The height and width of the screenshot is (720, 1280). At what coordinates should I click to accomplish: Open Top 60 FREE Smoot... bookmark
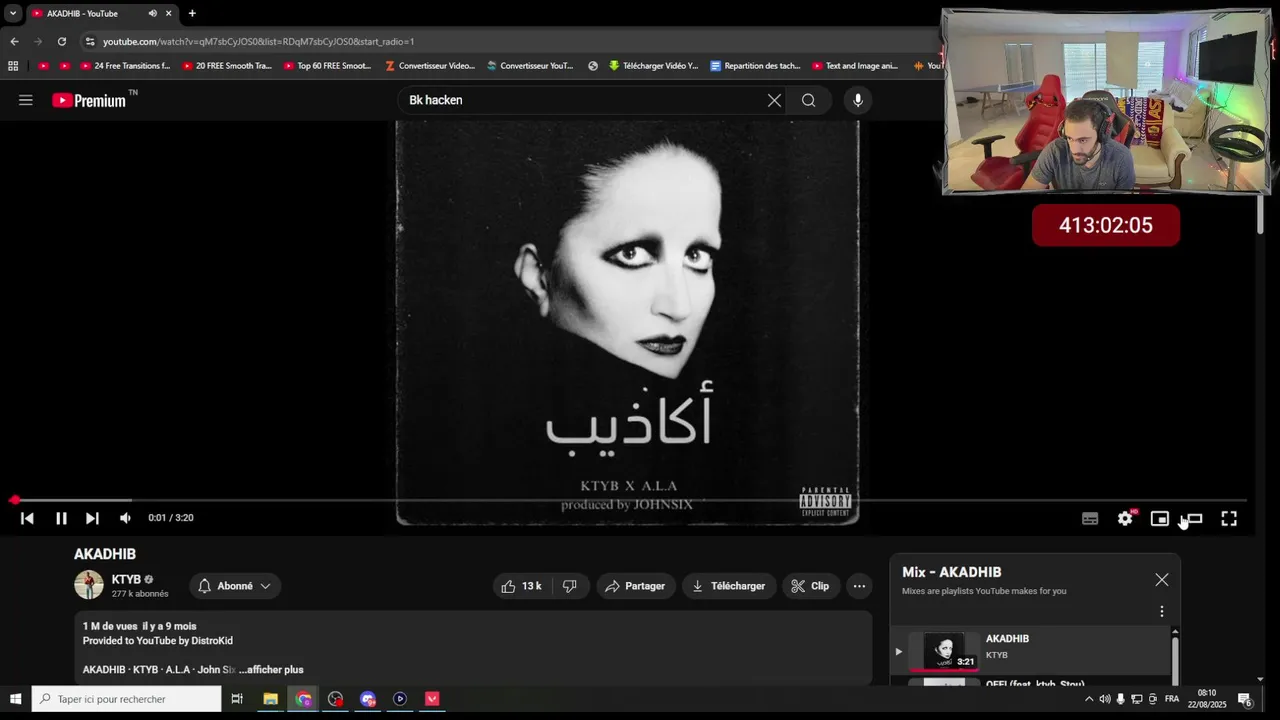(327, 66)
